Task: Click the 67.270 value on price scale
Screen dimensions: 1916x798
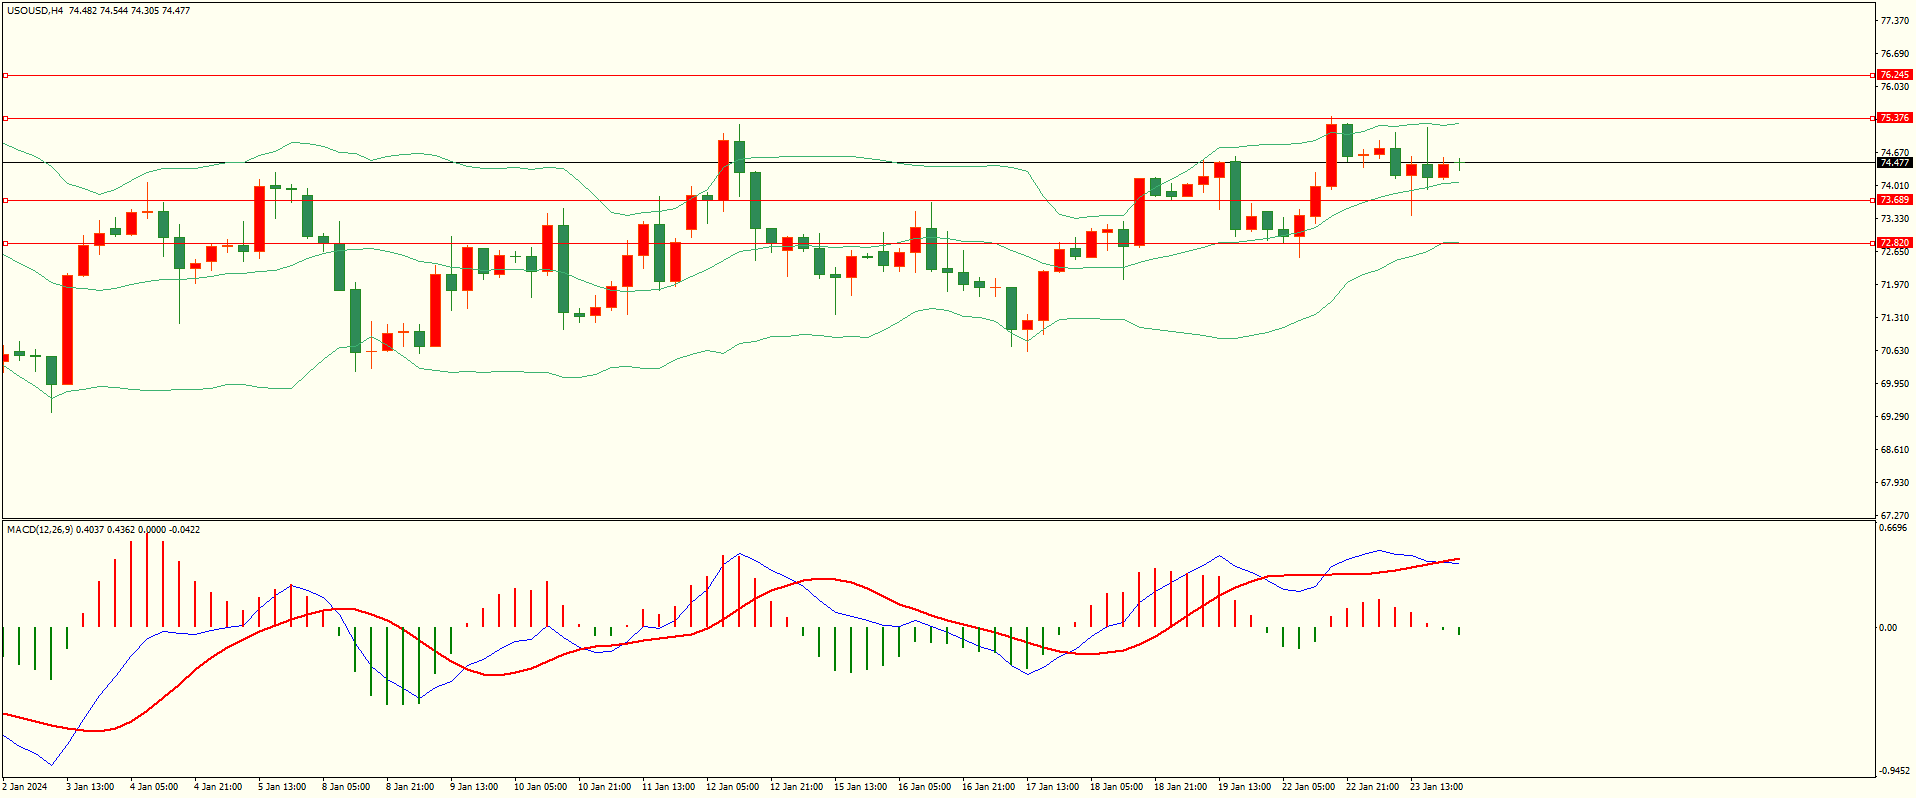Action: tap(1894, 516)
